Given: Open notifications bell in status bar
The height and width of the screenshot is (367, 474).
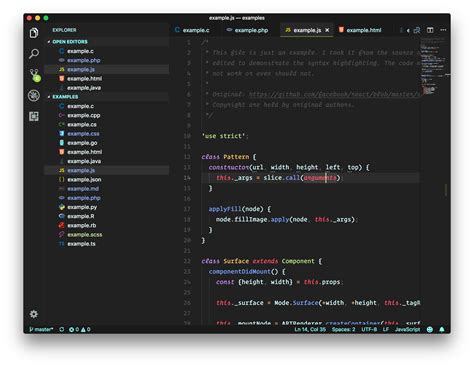Looking at the screenshot, I should point(442,329).
